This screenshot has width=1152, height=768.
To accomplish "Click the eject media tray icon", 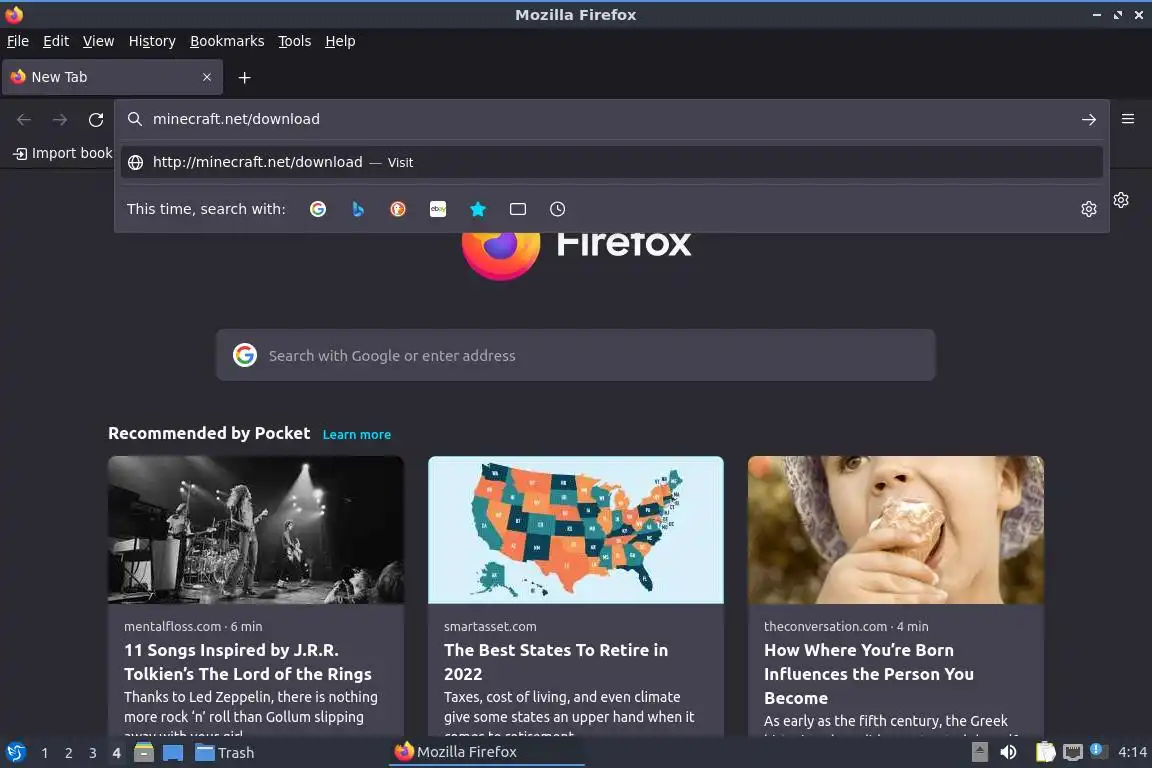I will [x=979, y=752].
